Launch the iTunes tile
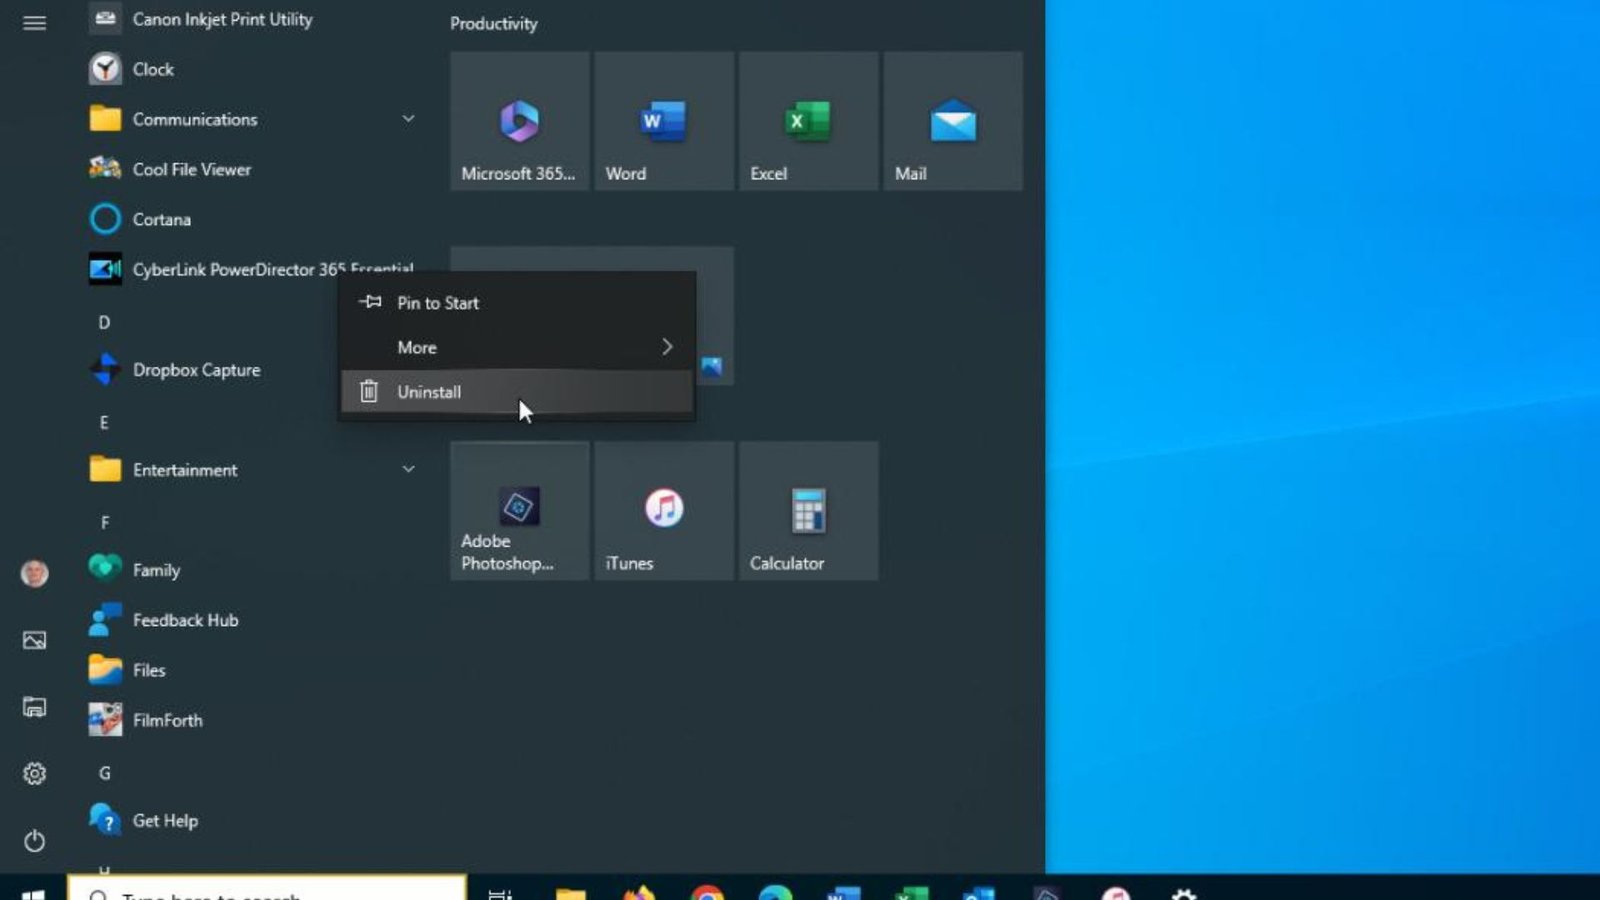 coord(664,511)
